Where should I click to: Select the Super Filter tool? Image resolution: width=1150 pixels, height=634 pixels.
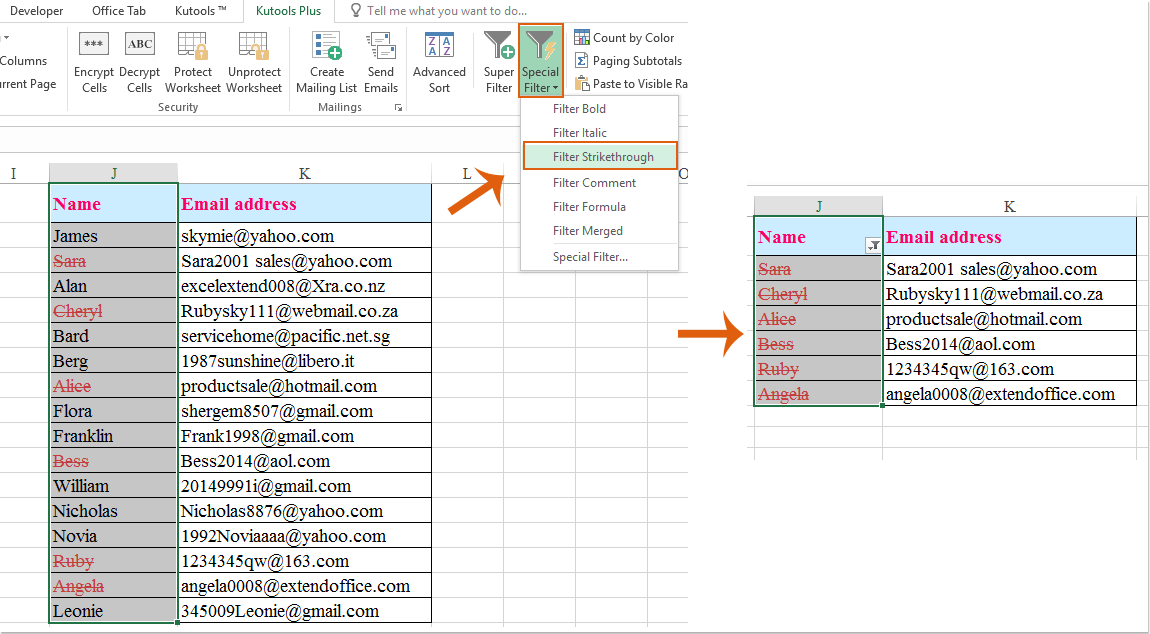[x=497, y=60]
